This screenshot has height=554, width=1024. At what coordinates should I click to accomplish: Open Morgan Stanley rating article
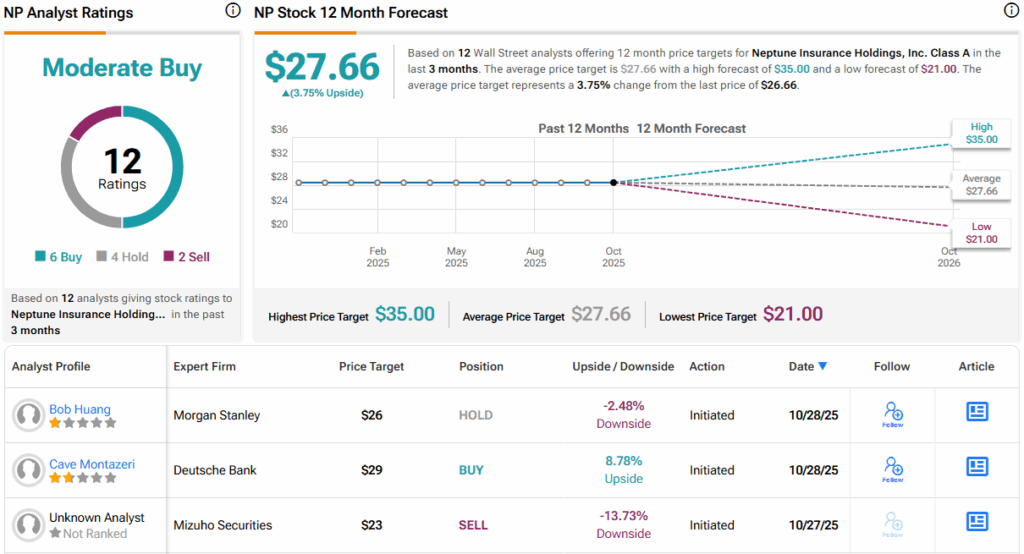(977, 412)
